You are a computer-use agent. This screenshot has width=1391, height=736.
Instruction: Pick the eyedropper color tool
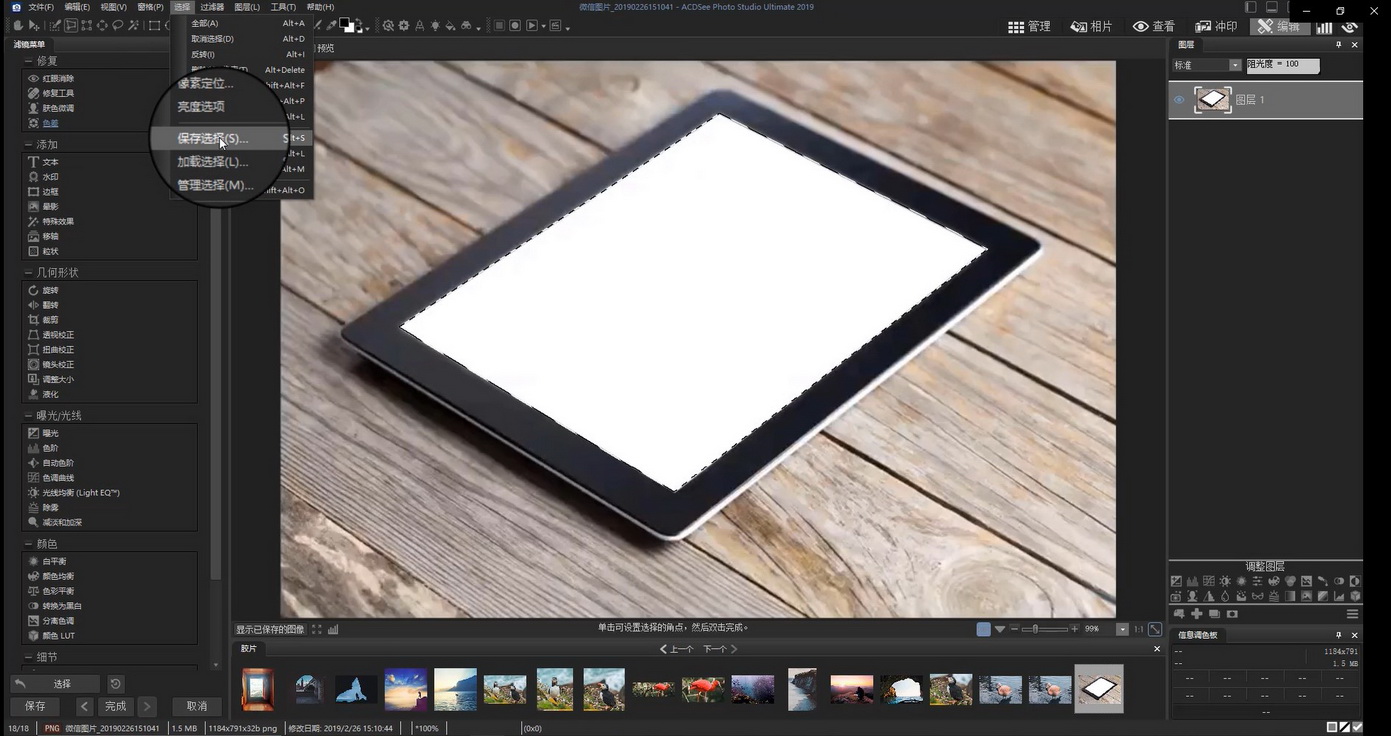331,24
